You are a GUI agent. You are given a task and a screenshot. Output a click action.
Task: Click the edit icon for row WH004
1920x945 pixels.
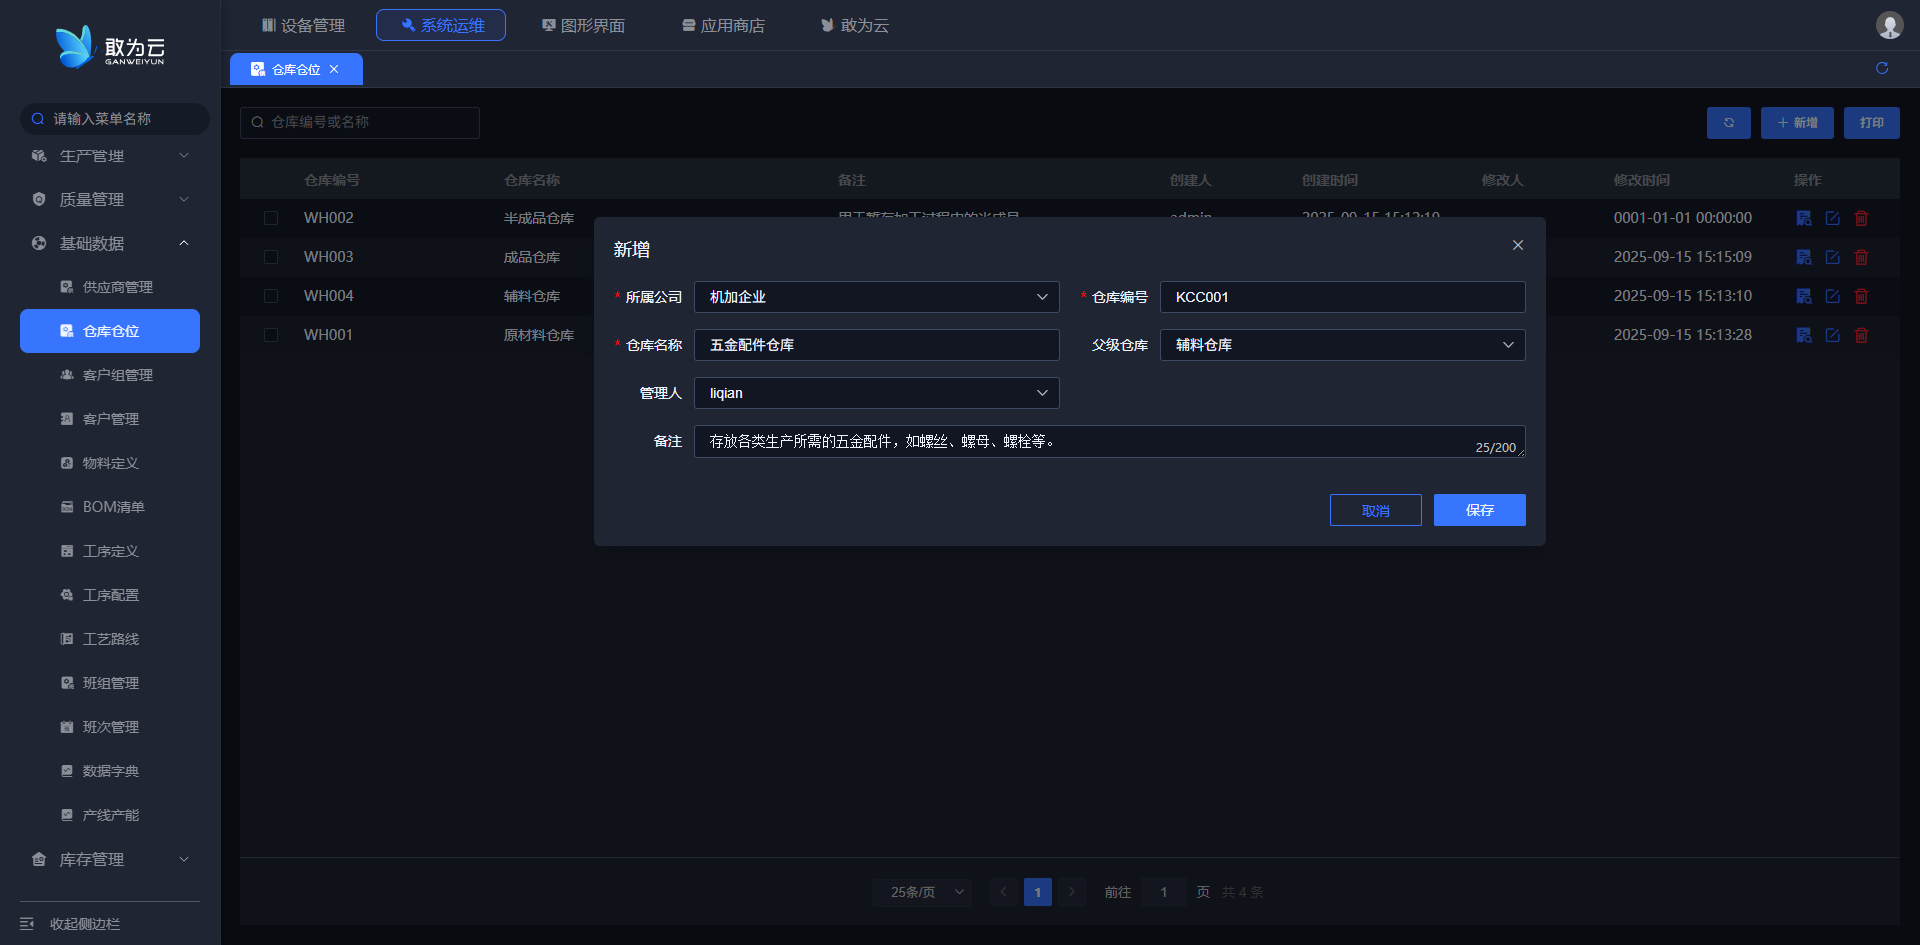coord(1832,296)
